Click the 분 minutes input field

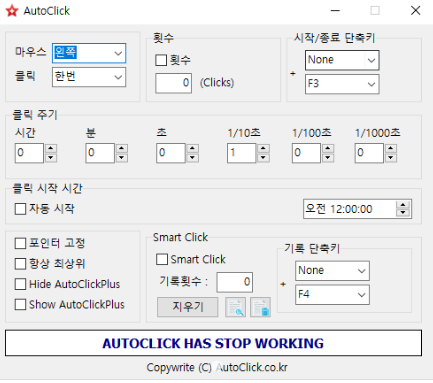(x=100, y=153)
